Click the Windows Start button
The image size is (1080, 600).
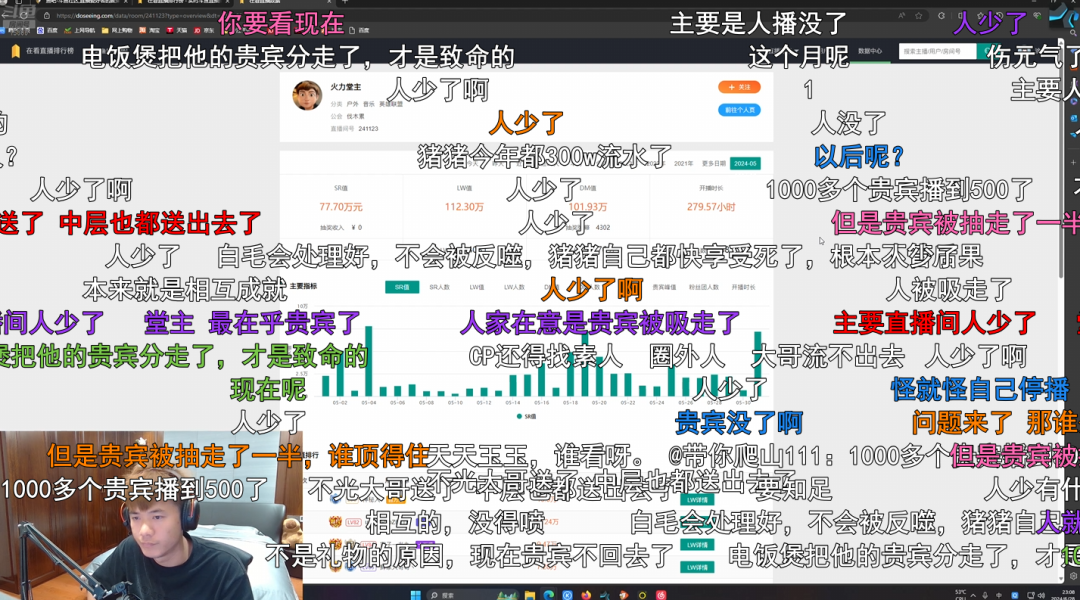tap(415, 594)
